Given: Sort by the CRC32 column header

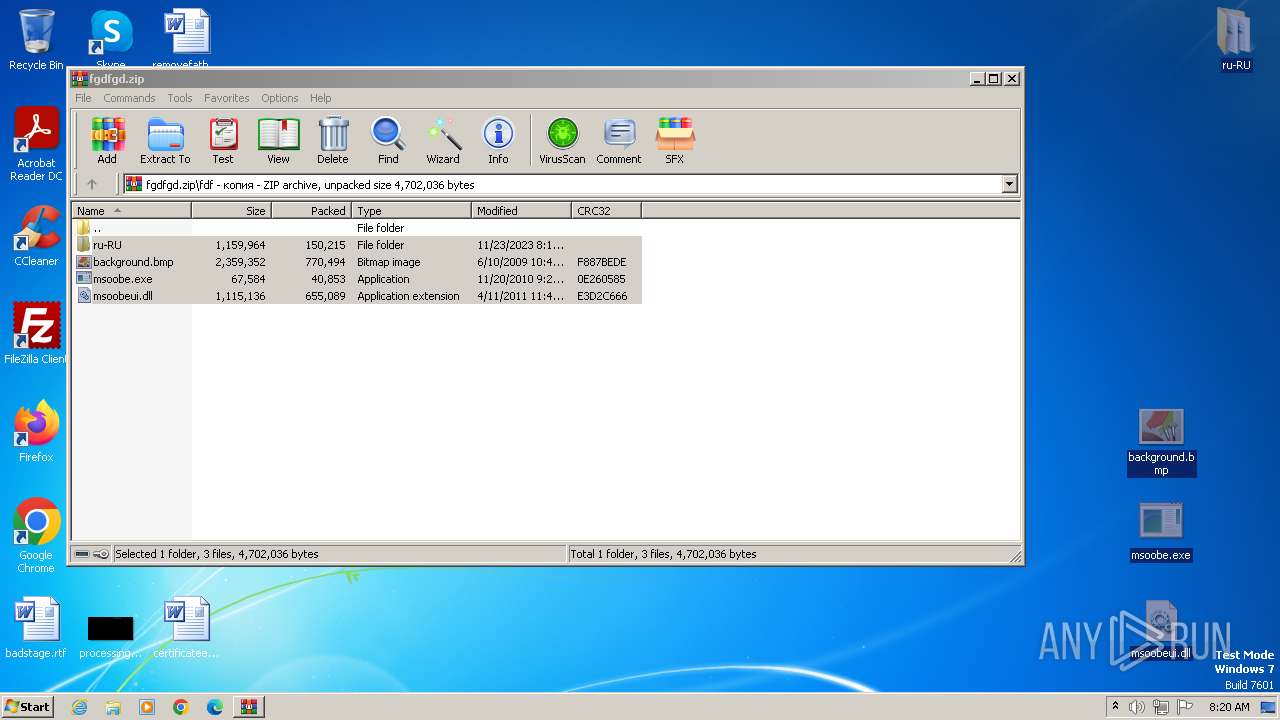Looking at the screenshot, I should 606,211.
